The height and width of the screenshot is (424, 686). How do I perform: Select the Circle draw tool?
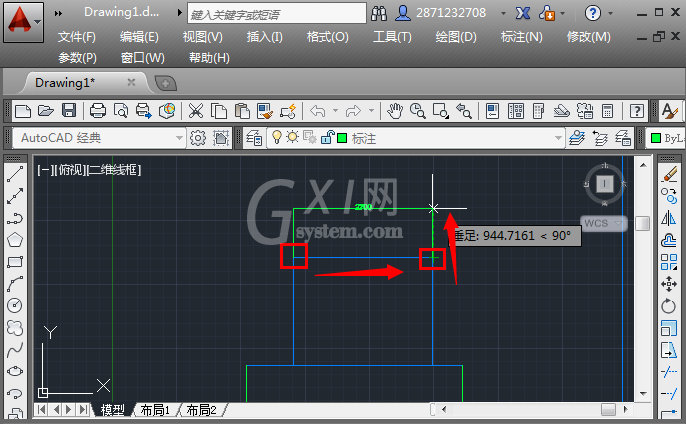pyautogui.click(x=15, y=305)
